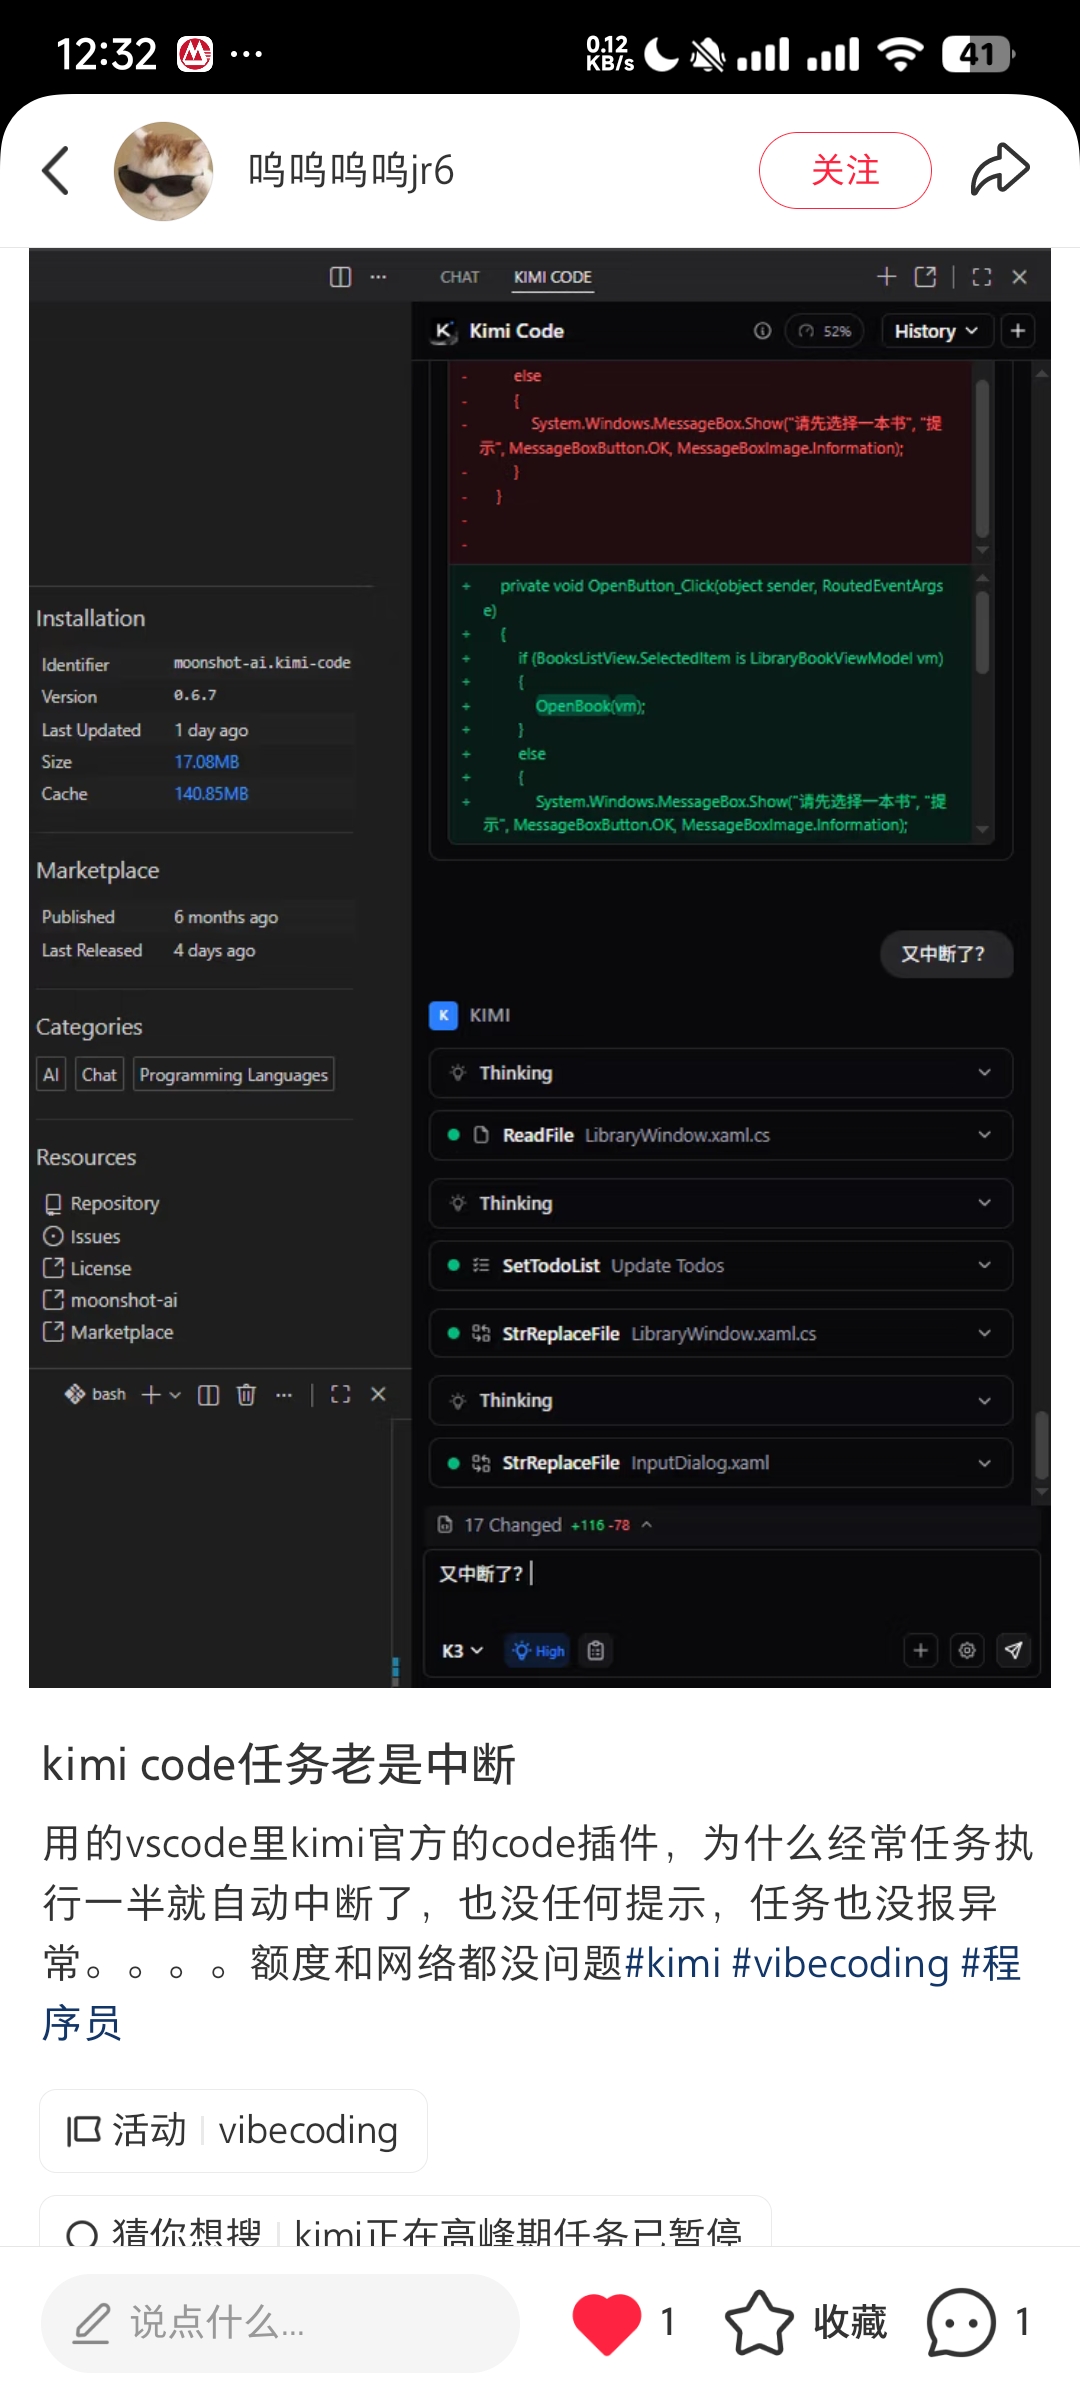Viewport: 1080px width, 2400px height.
Task: Open author name 呜呜呜呜jr6
Action: (x=351, y=170)
